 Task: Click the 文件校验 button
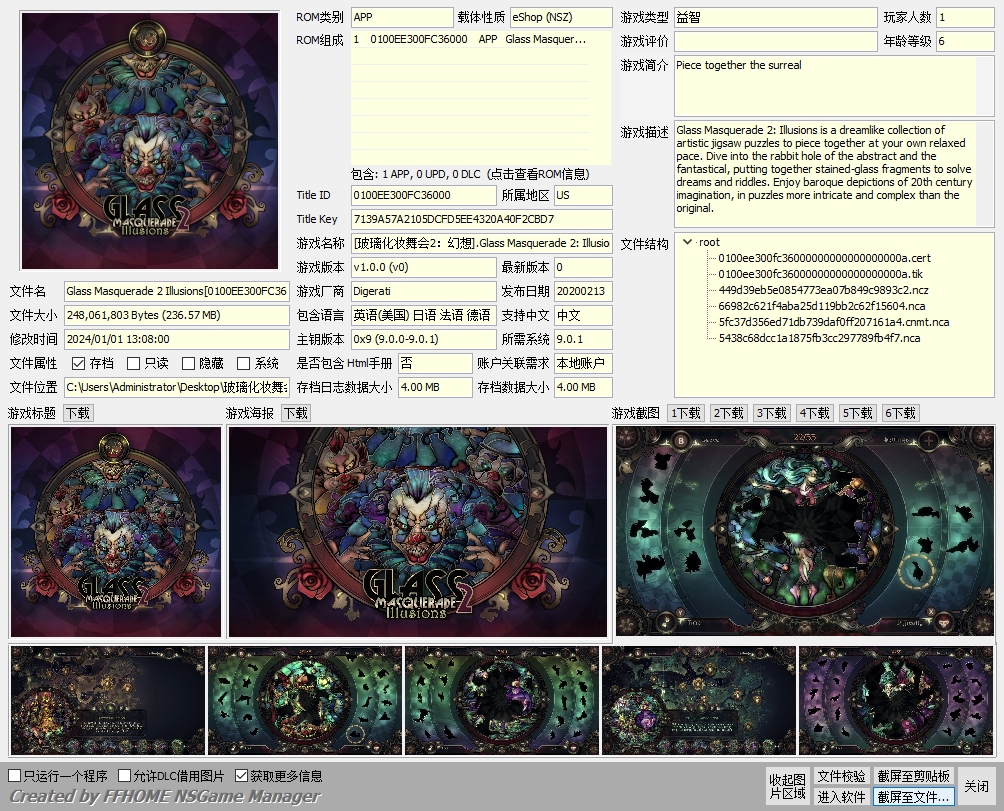841,776
